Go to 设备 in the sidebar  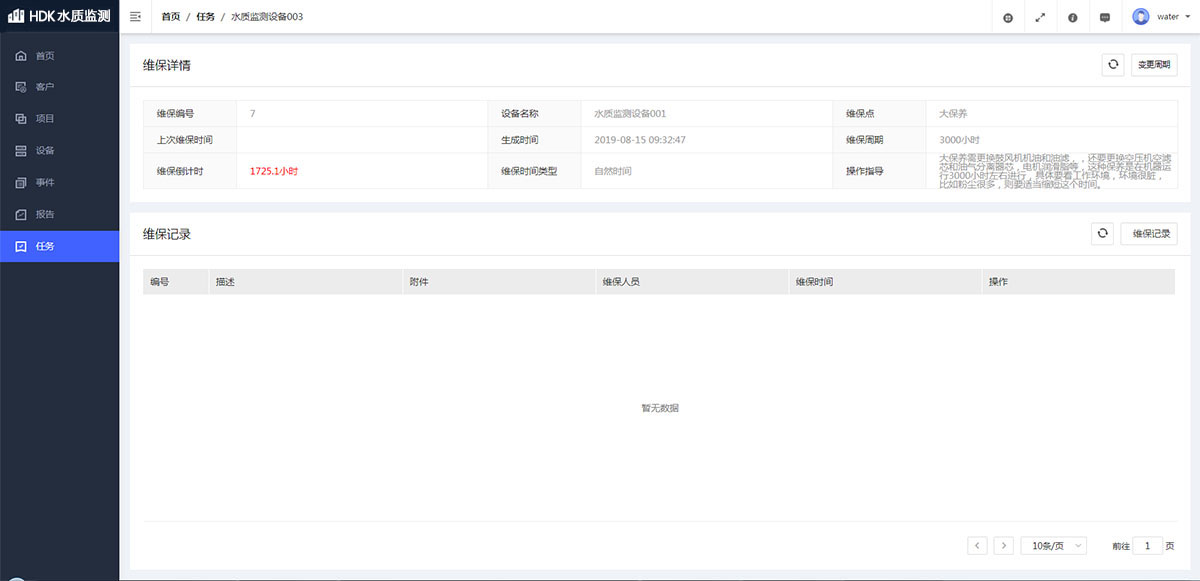(x=45, y=151)
